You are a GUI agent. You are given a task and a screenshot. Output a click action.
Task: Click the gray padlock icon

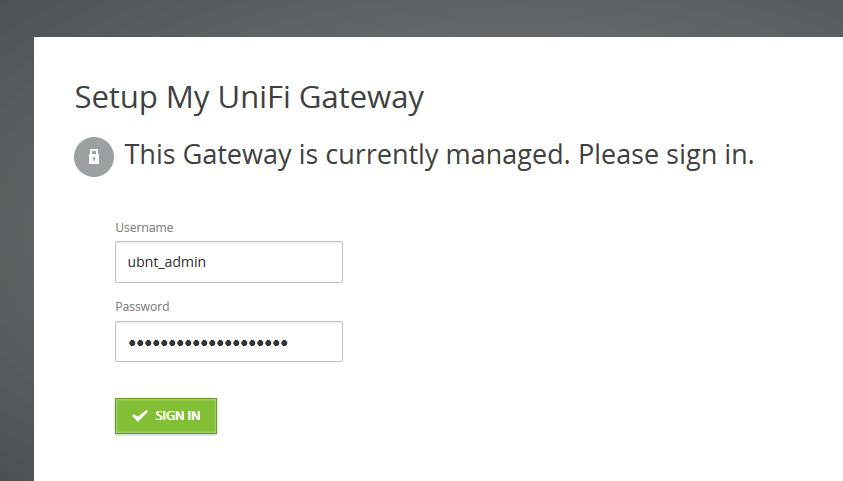(x=94, y=157)
